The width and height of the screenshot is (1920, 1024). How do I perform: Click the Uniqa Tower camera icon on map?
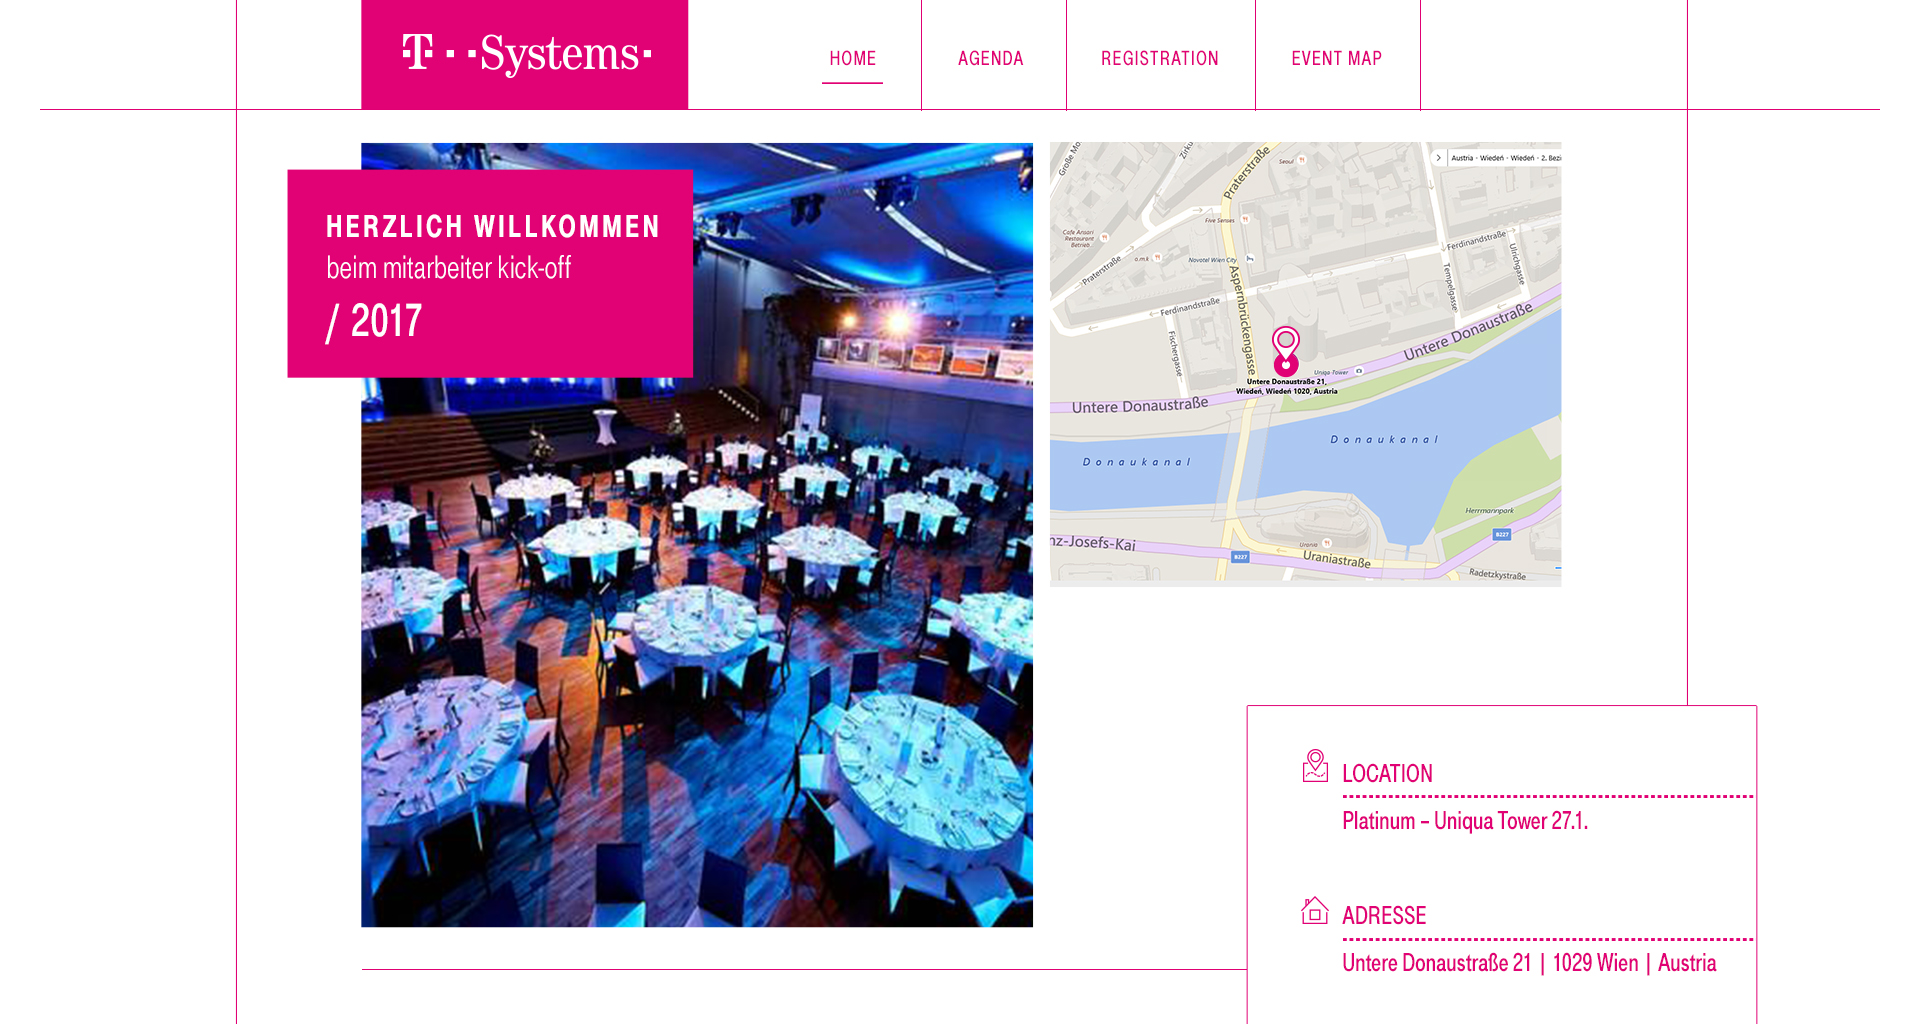(x=1359, y=371)
